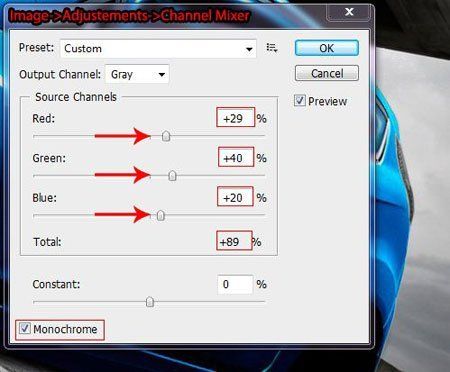Click the Preset label
The image size is (450, 372).
pos(36,48)
